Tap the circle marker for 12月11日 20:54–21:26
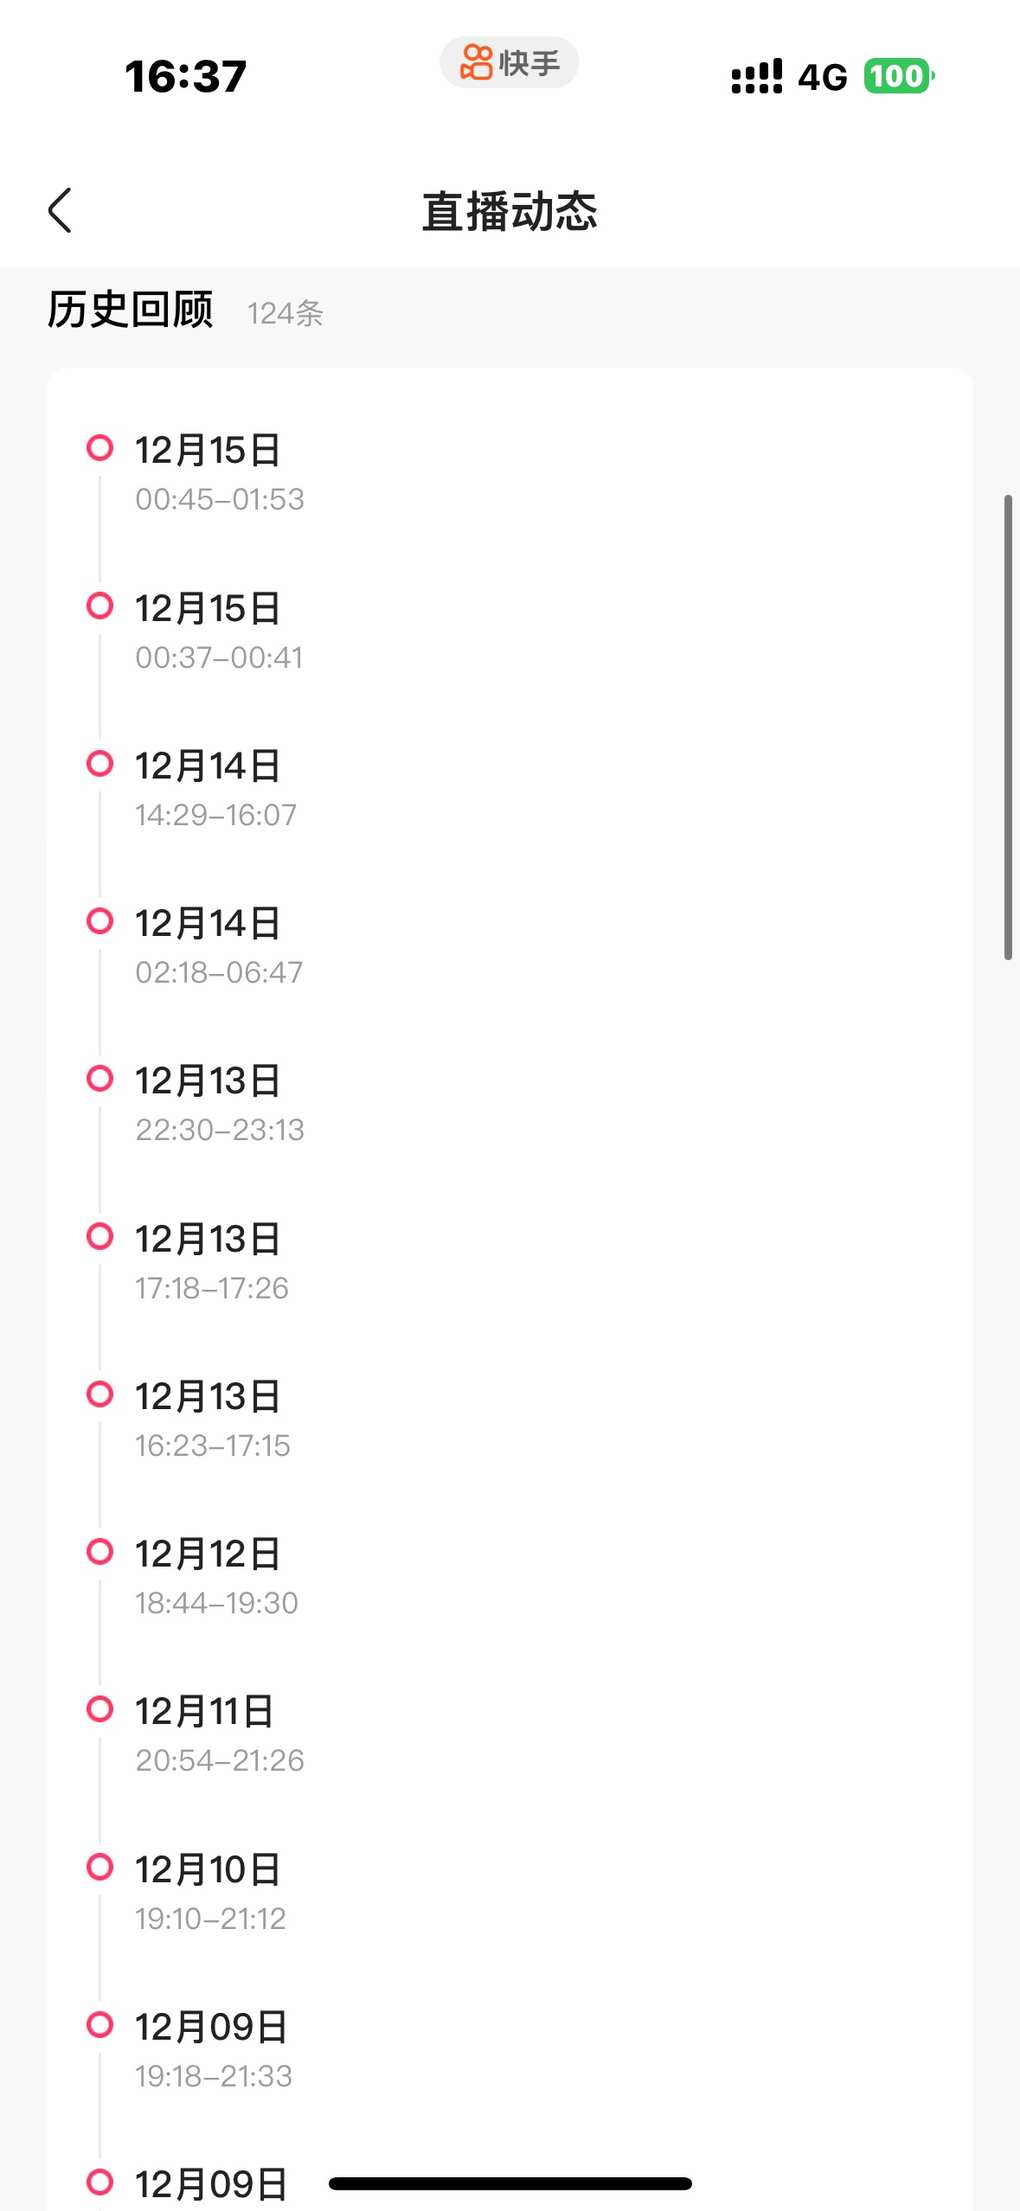Screen dimensions: 1020x2211 pyautogui.click(x=100, y=1709)
